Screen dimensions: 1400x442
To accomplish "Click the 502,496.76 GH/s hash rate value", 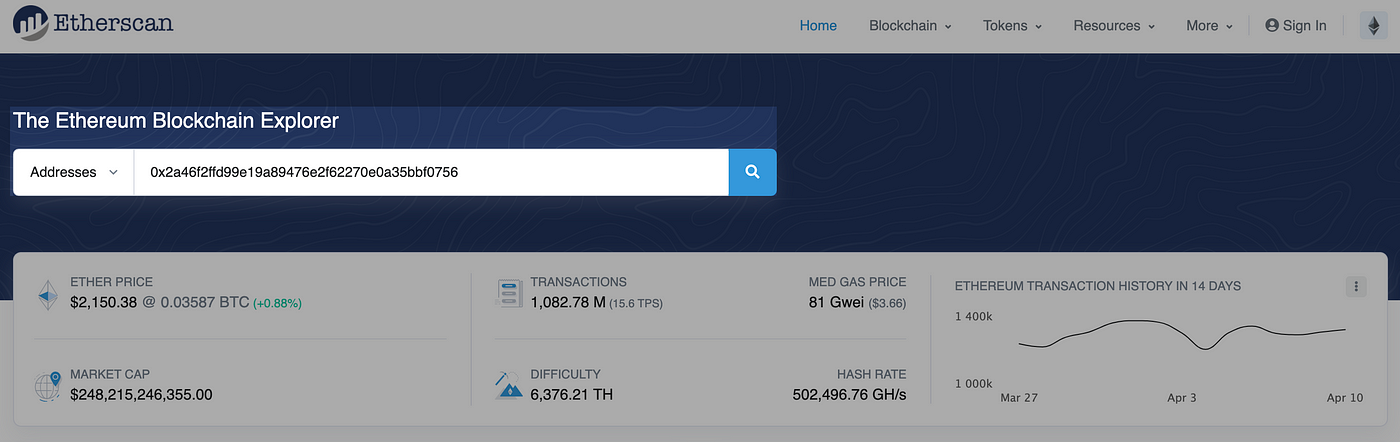I will pyautogui.click(x=849, y=394).
